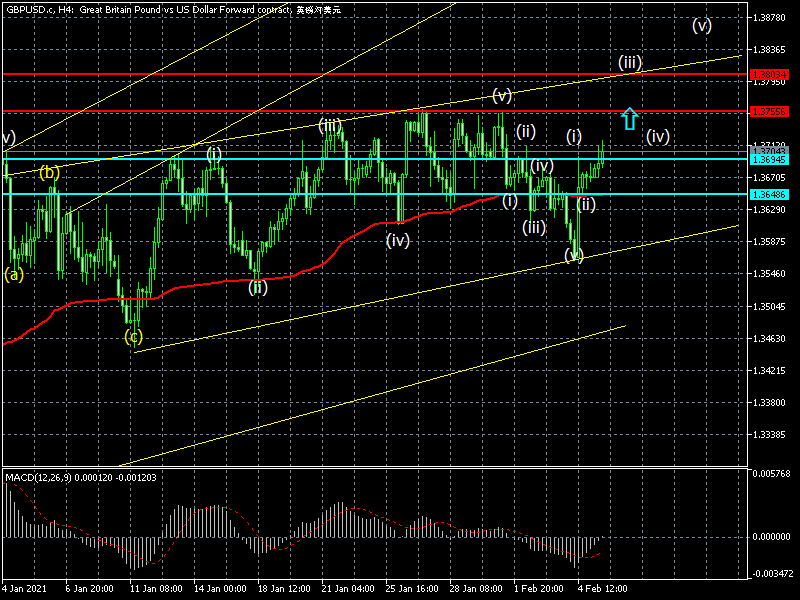Click the 1.36290 price axis value

(x=769, y=210)
